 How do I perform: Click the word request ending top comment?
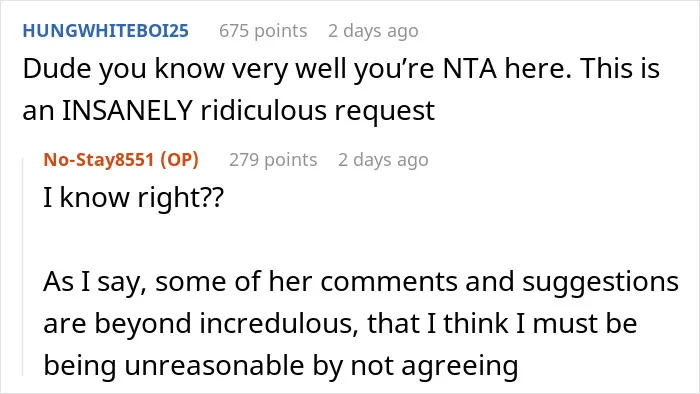tap(384, 112)
